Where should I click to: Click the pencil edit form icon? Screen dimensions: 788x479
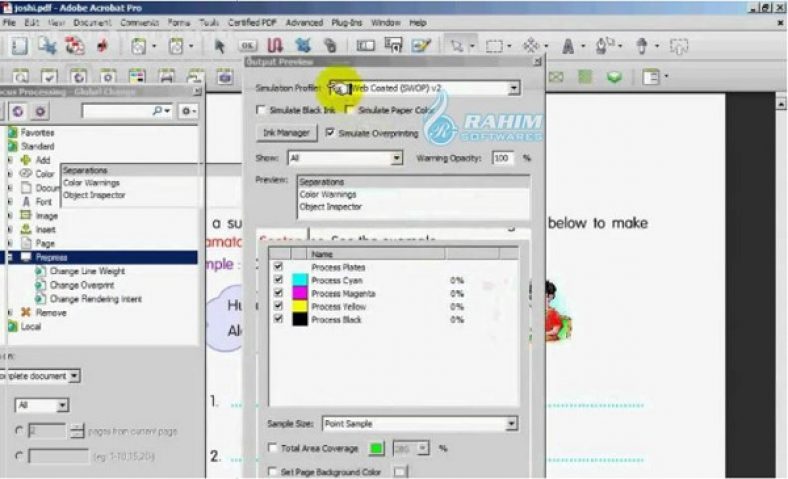click(x=421, y=46)
